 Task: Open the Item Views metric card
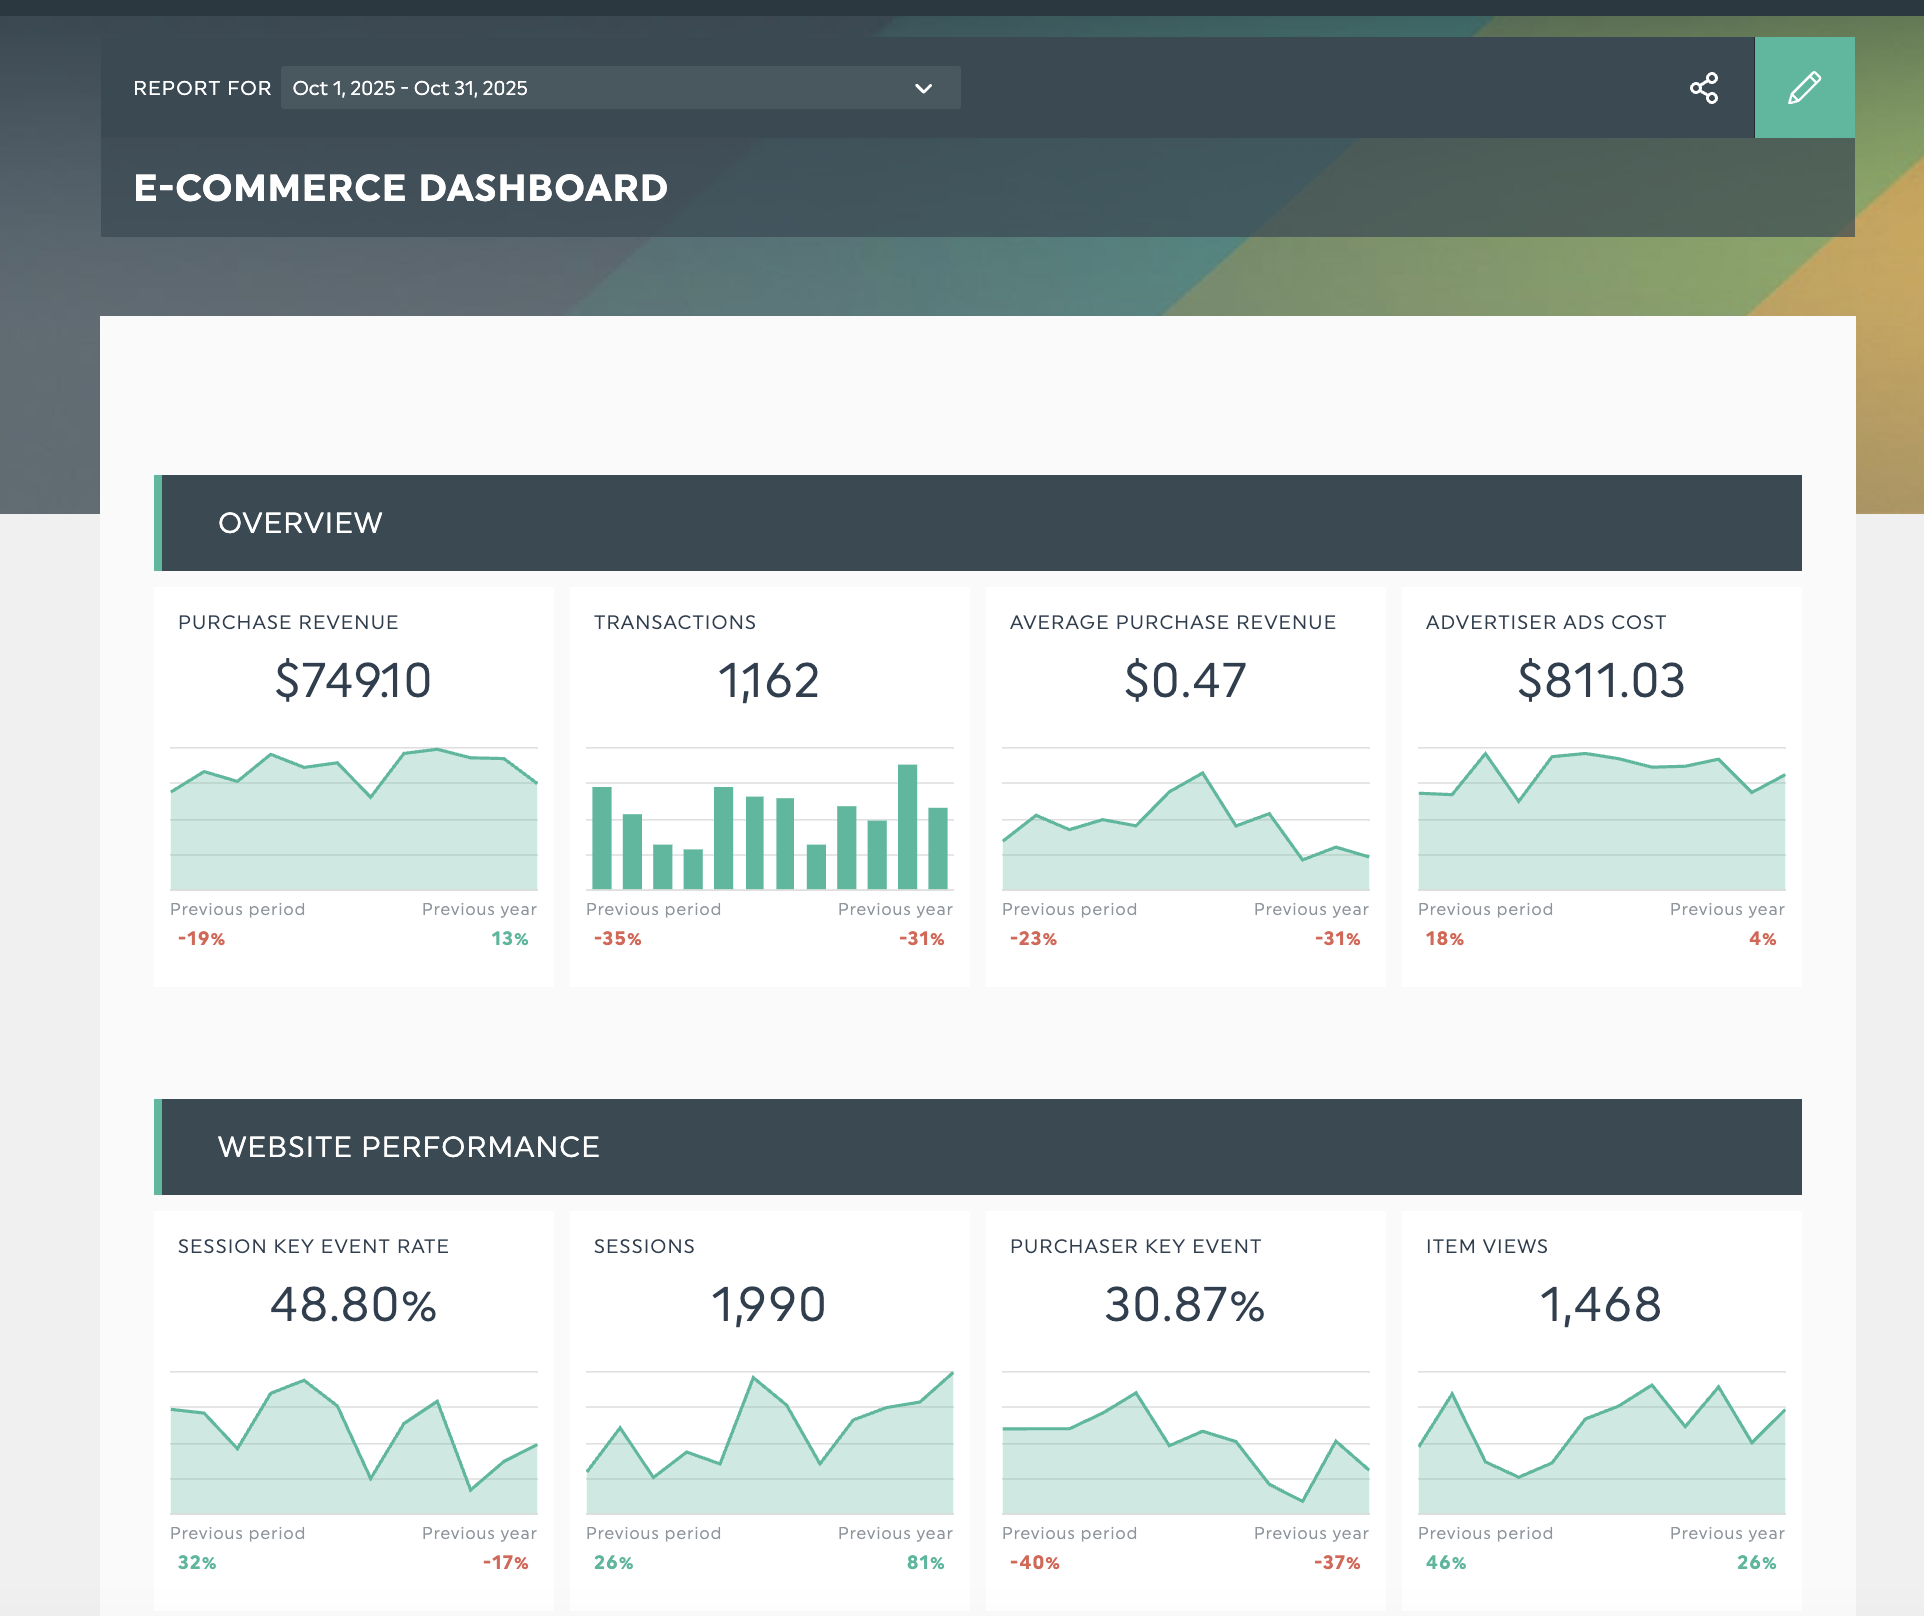pos(1601,1304)
